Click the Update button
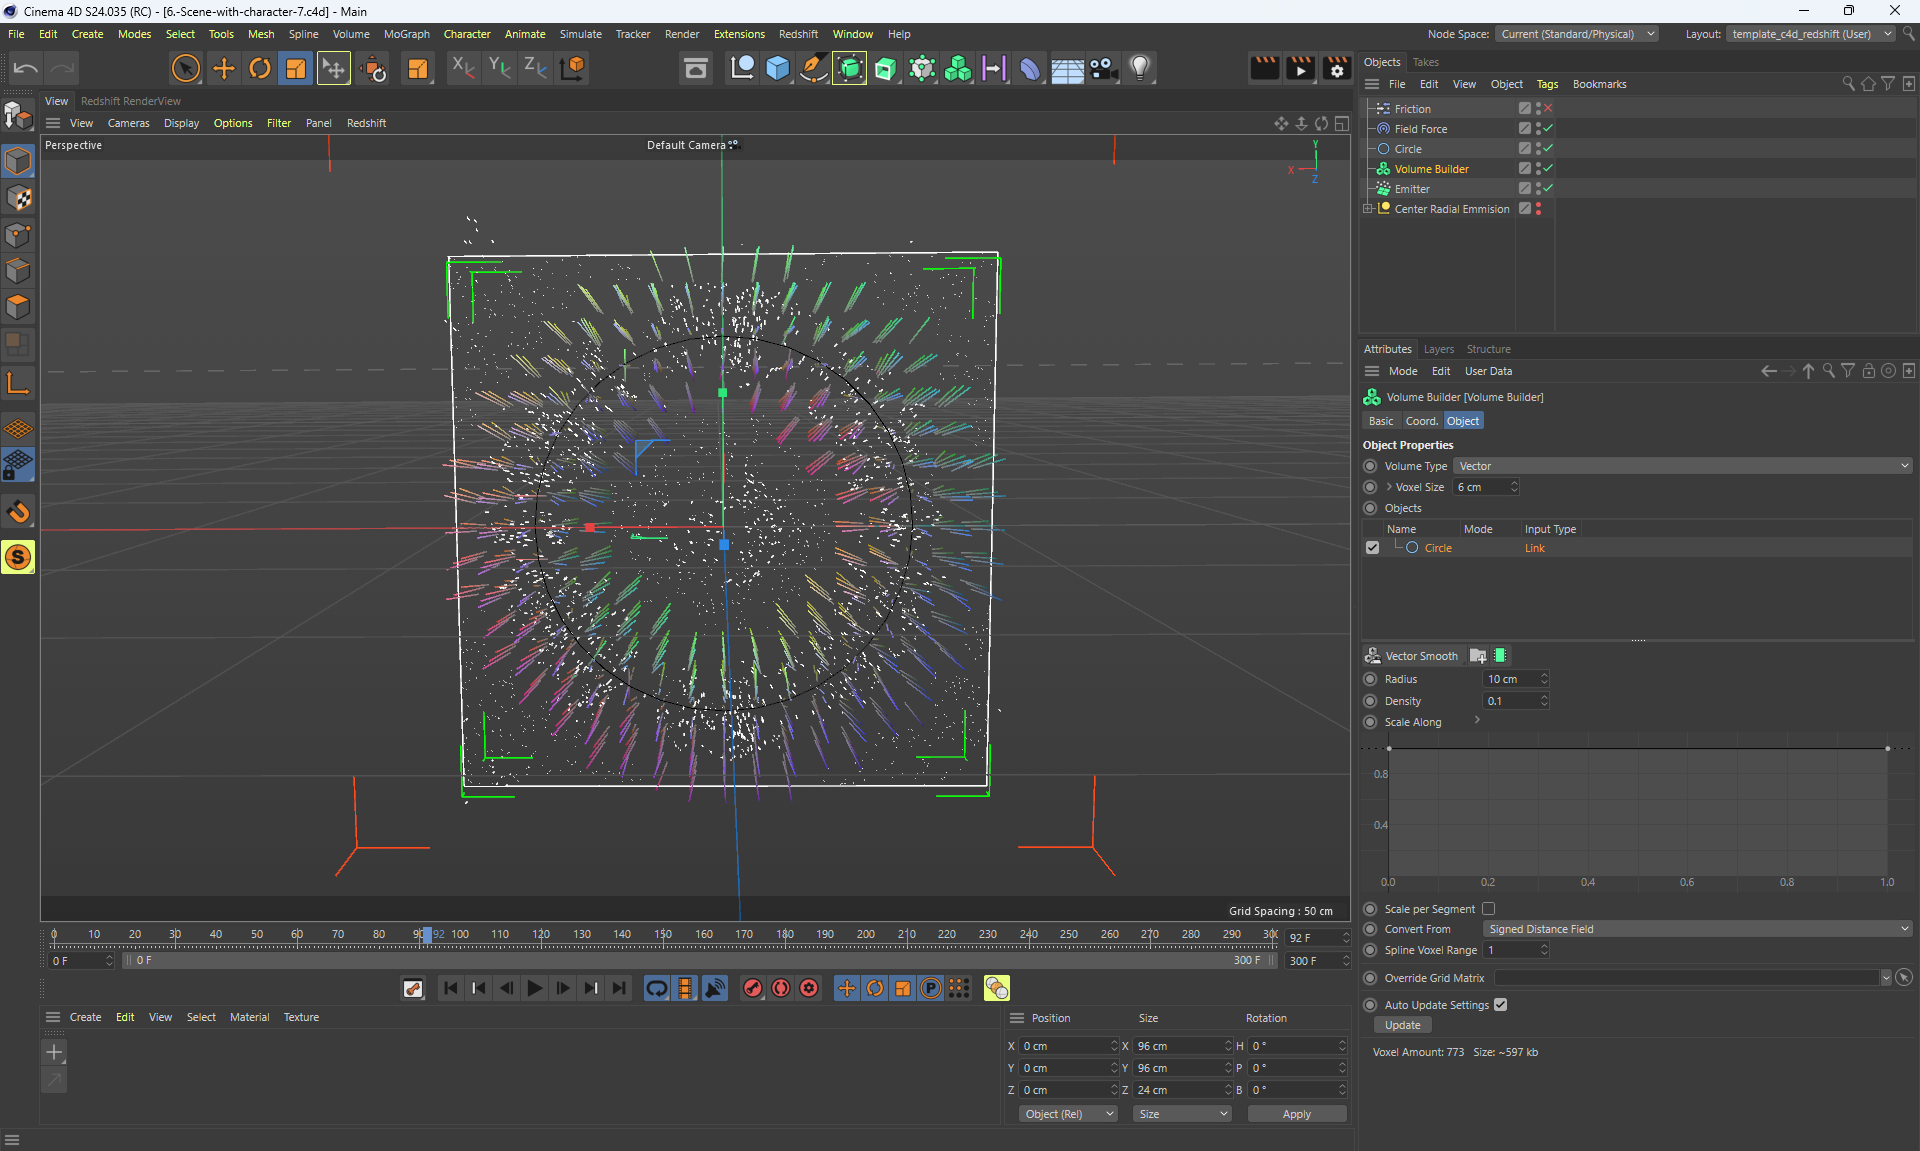Screen dimensions: 1920x1151 point(1402,1025)
